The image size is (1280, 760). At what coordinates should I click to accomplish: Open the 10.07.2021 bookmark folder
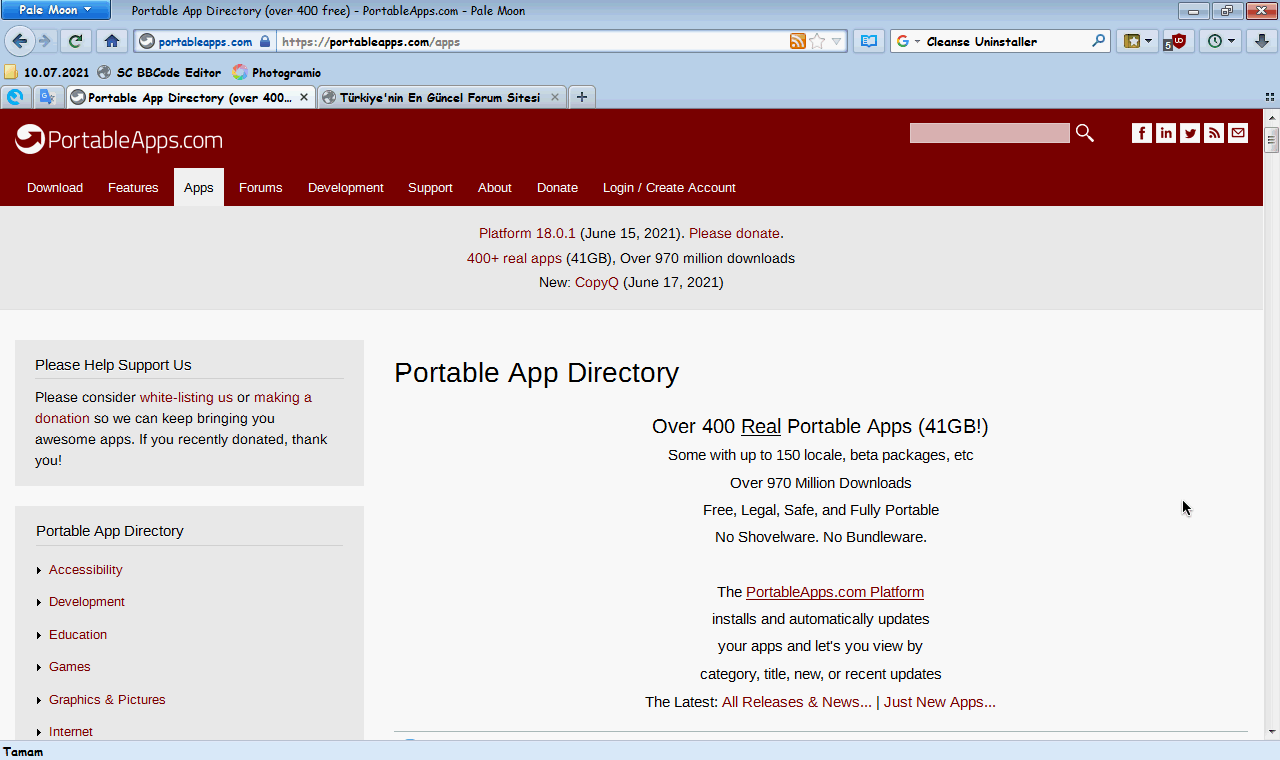click(x=47, y=72)
